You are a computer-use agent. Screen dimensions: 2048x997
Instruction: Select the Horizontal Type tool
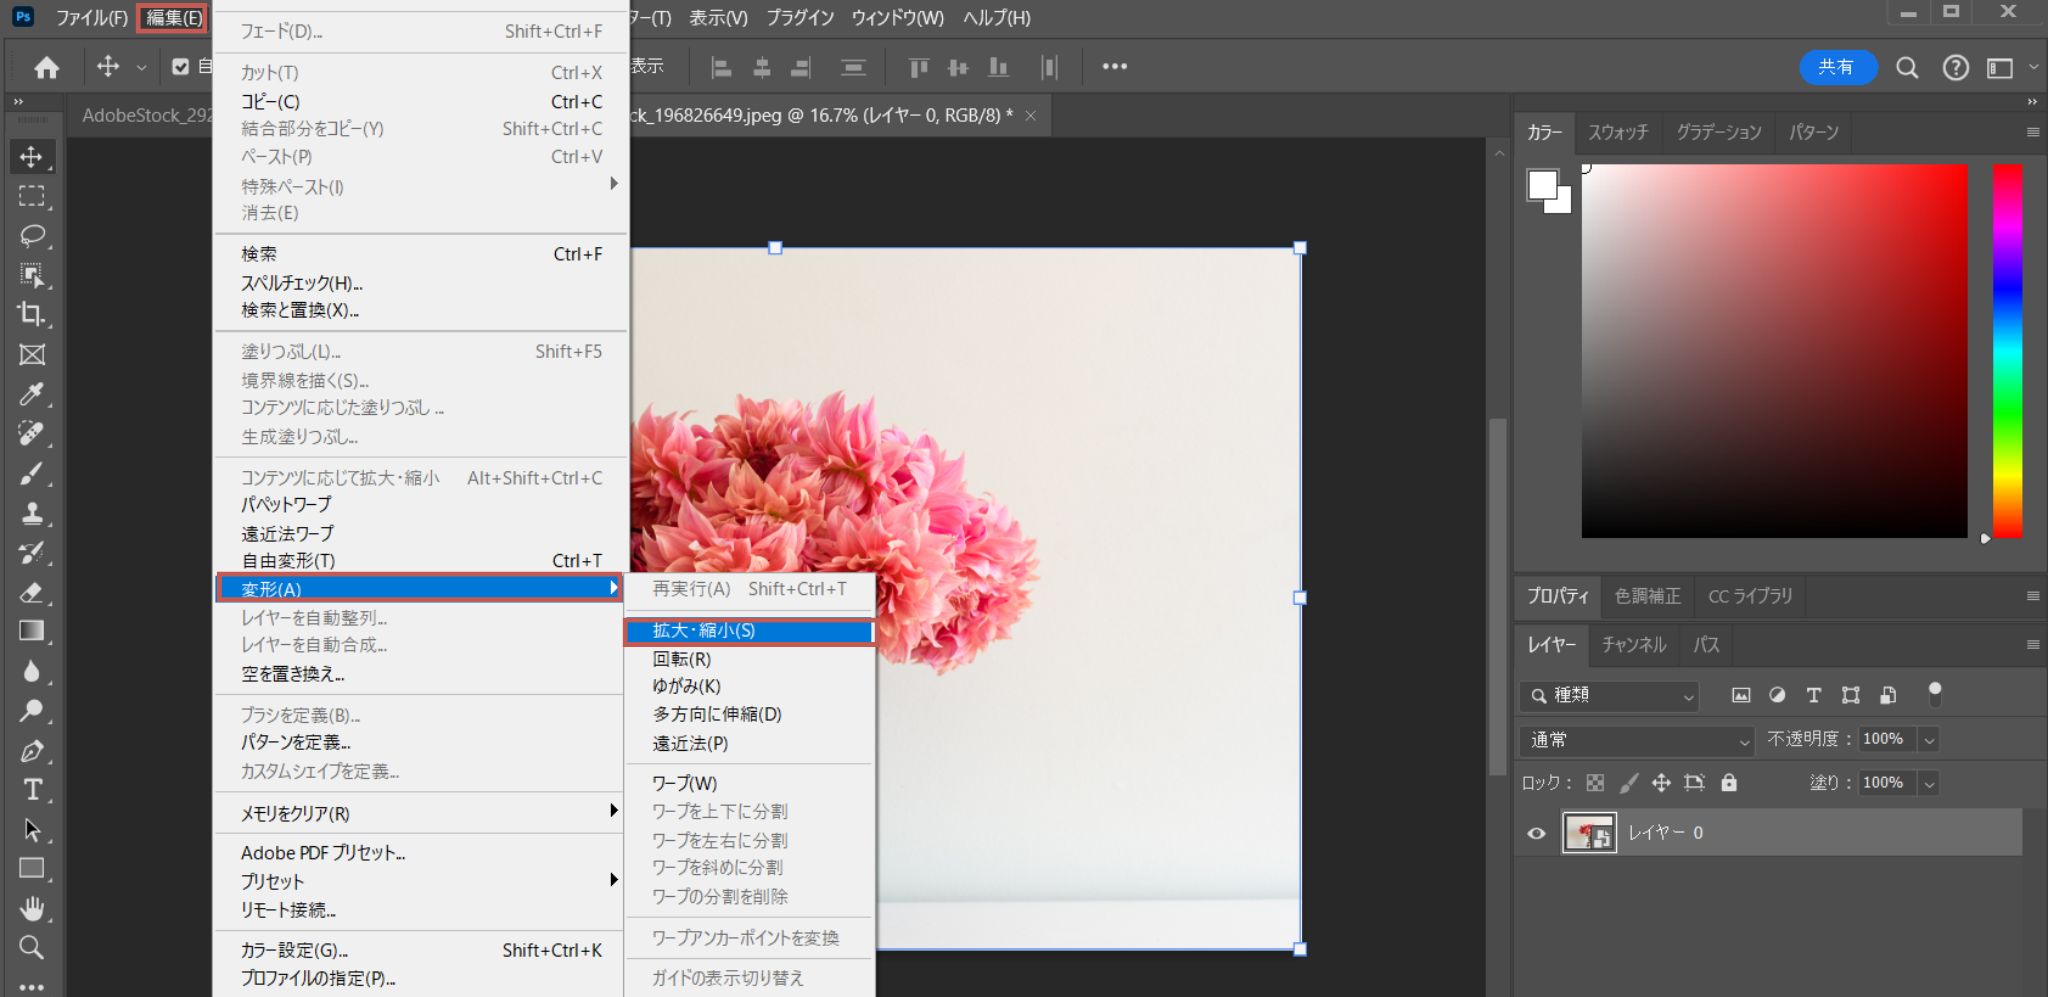pyautogui.click(x=31, y=790)
